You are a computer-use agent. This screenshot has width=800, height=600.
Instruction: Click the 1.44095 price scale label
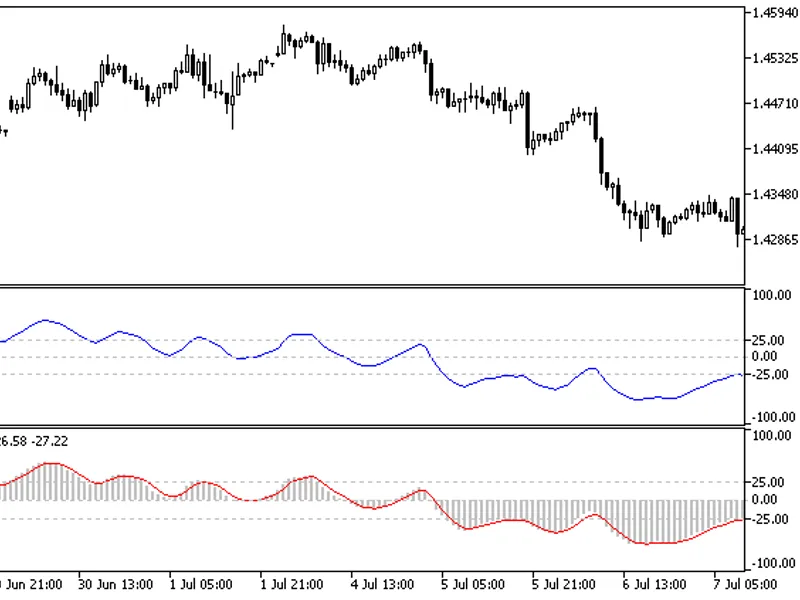(775, 149)
